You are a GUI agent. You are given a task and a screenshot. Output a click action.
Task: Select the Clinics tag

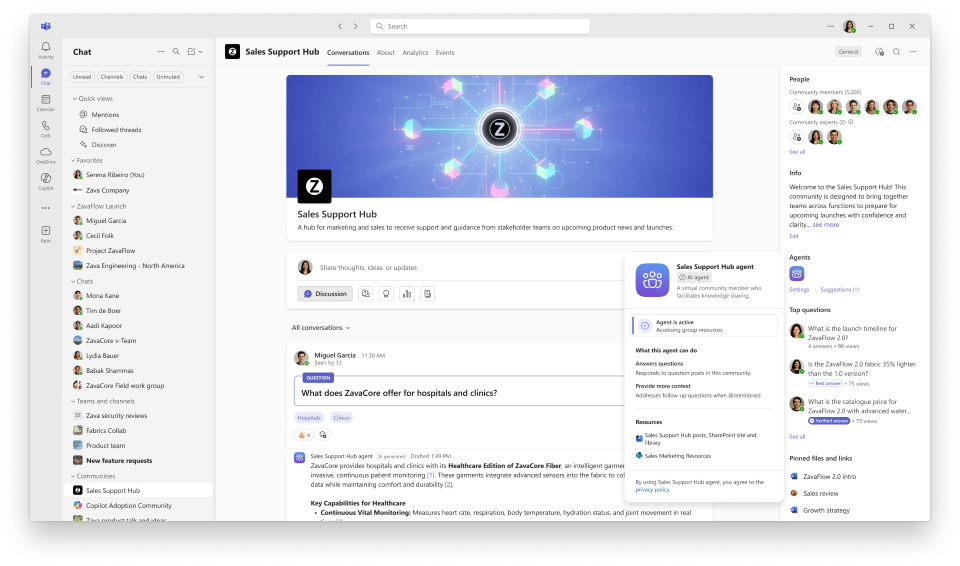pyautogui.click(x=342, y=418)
